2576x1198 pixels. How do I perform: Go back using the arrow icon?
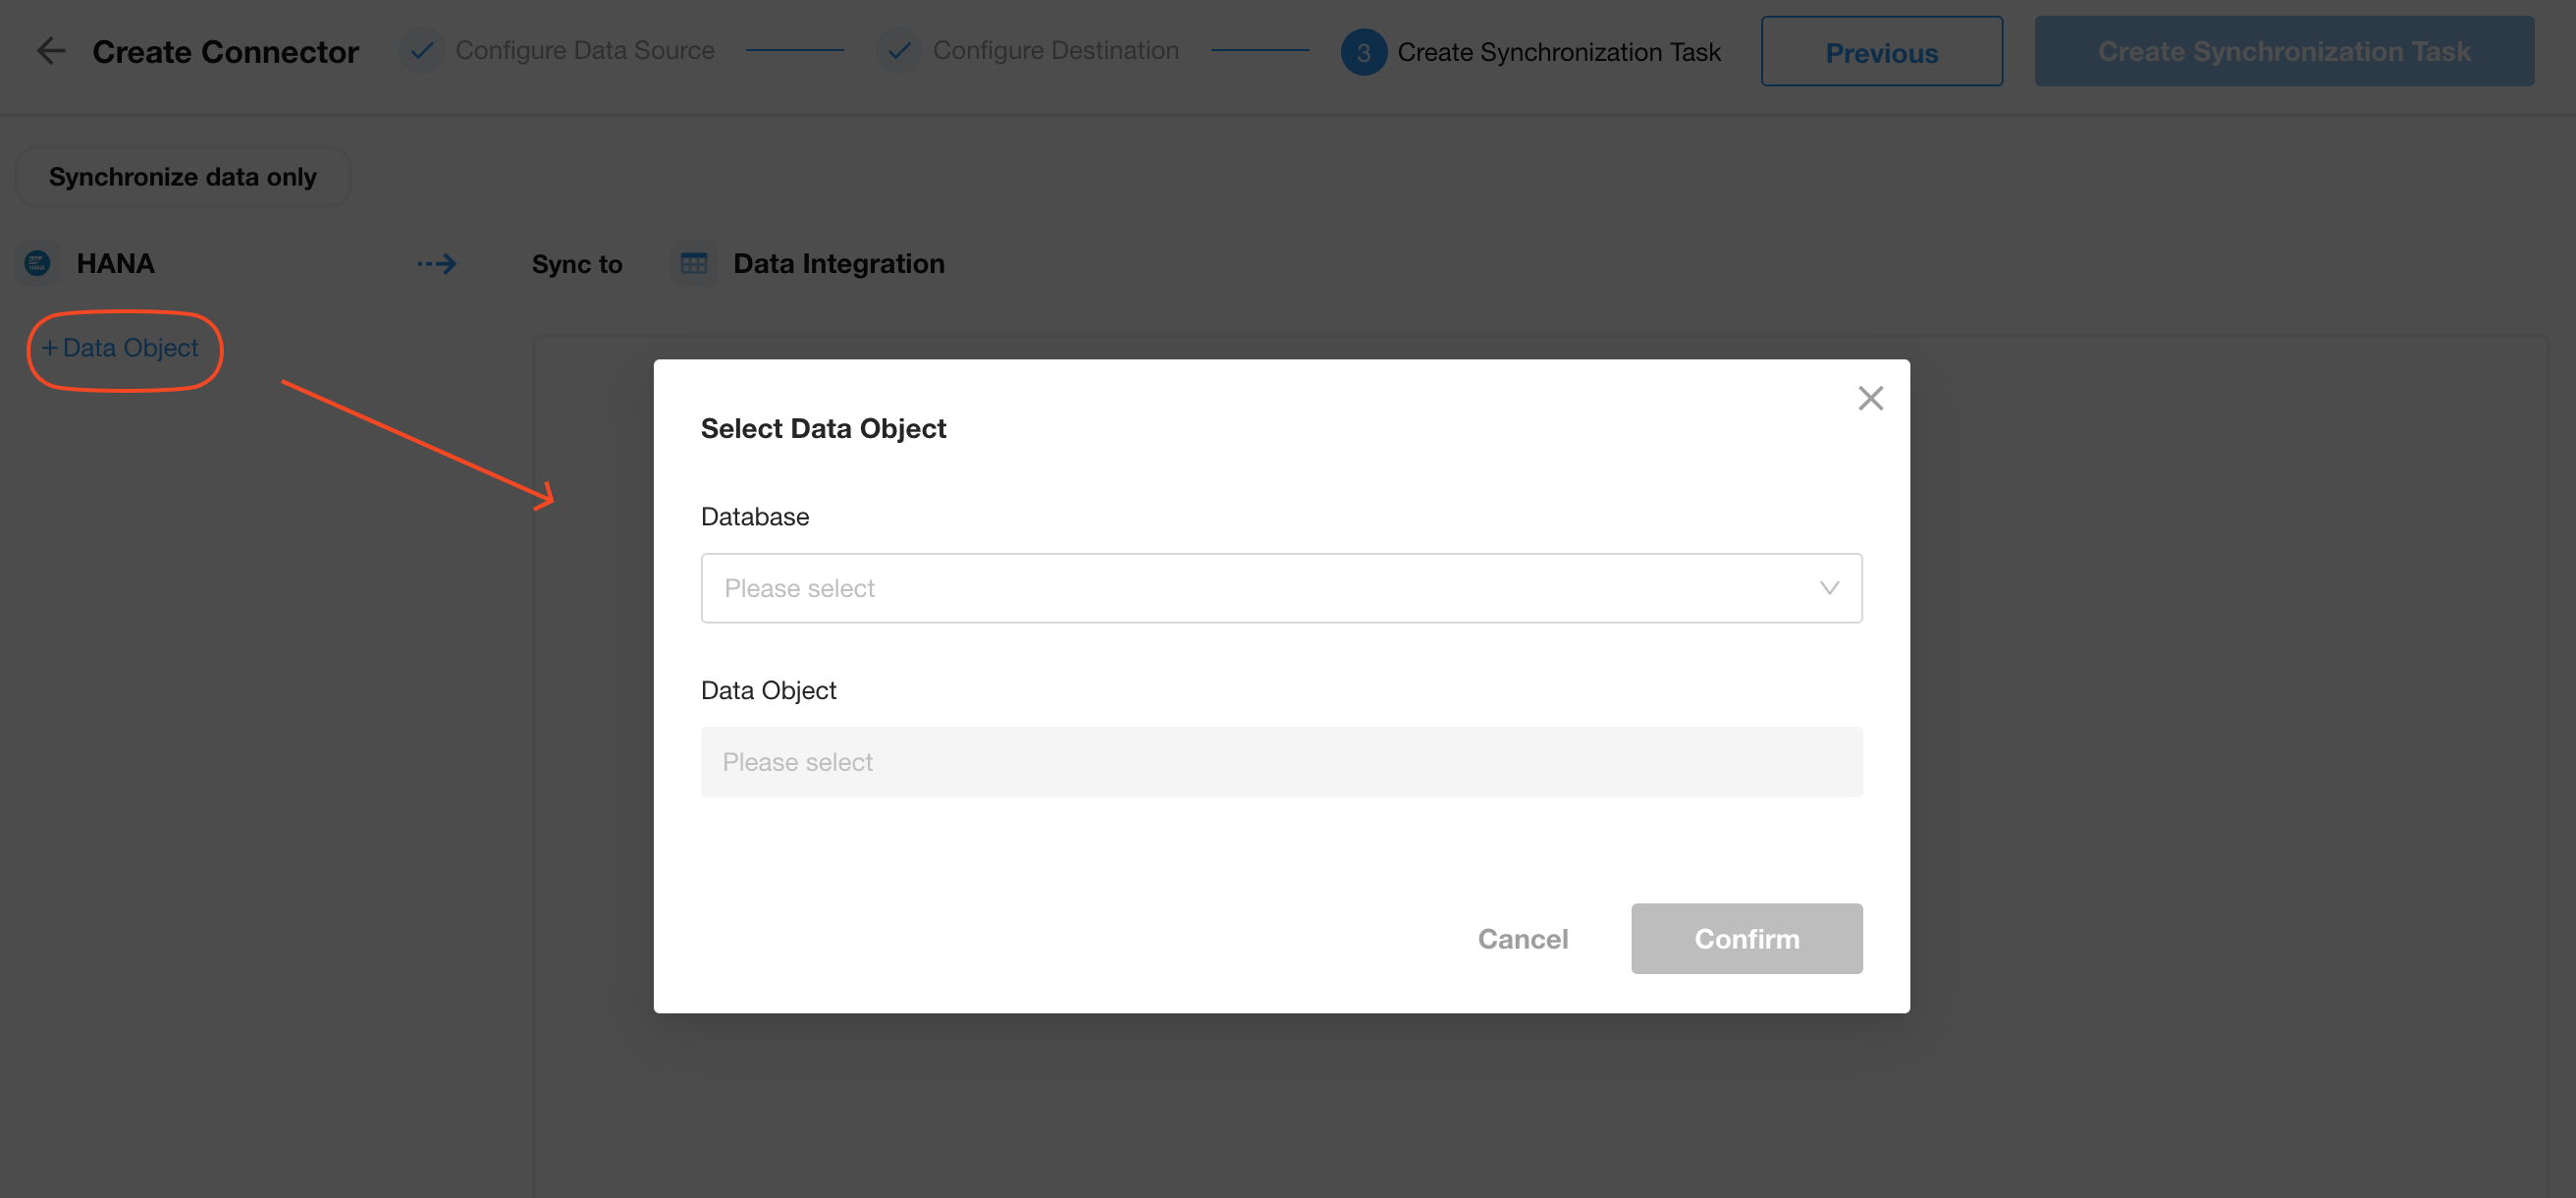(x=50, y=51)
